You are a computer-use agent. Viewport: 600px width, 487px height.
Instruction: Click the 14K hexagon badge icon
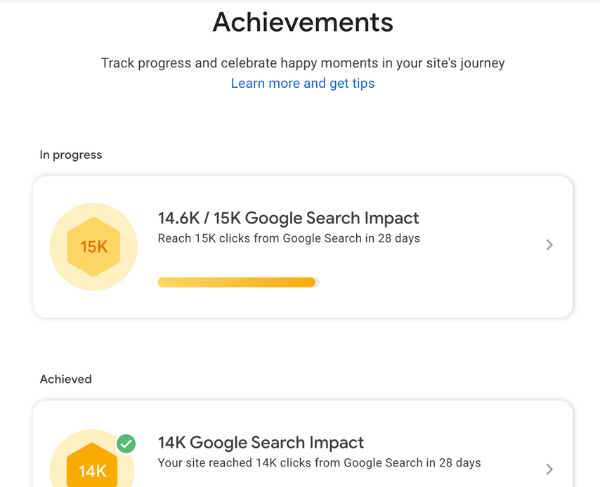[x=94, y=468]
